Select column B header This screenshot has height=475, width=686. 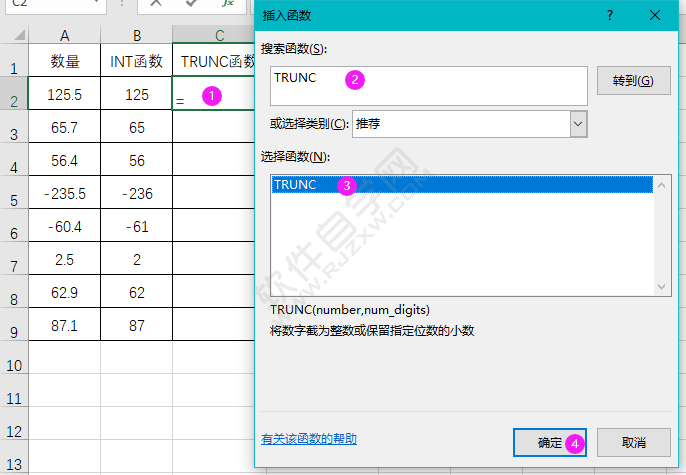(136, 36)
